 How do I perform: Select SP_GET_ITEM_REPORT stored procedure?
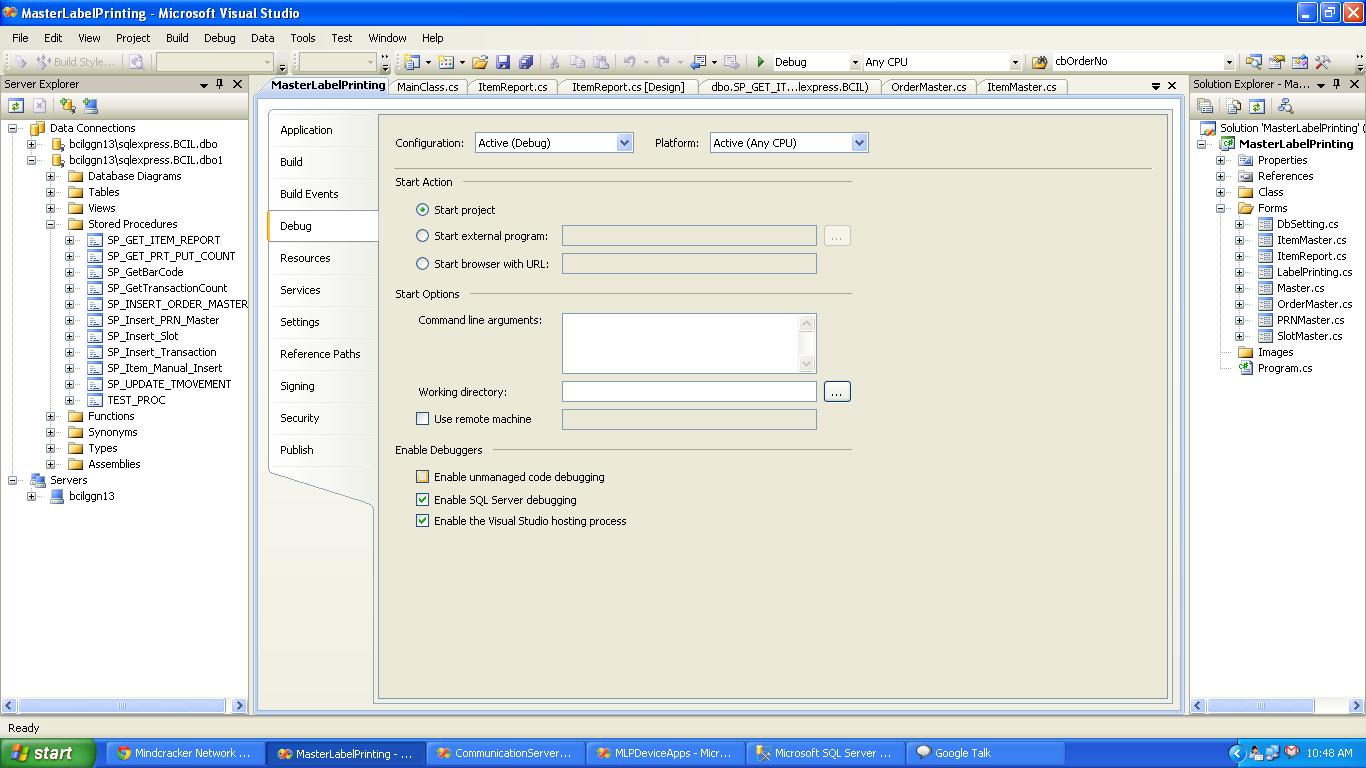pos(164,240)
